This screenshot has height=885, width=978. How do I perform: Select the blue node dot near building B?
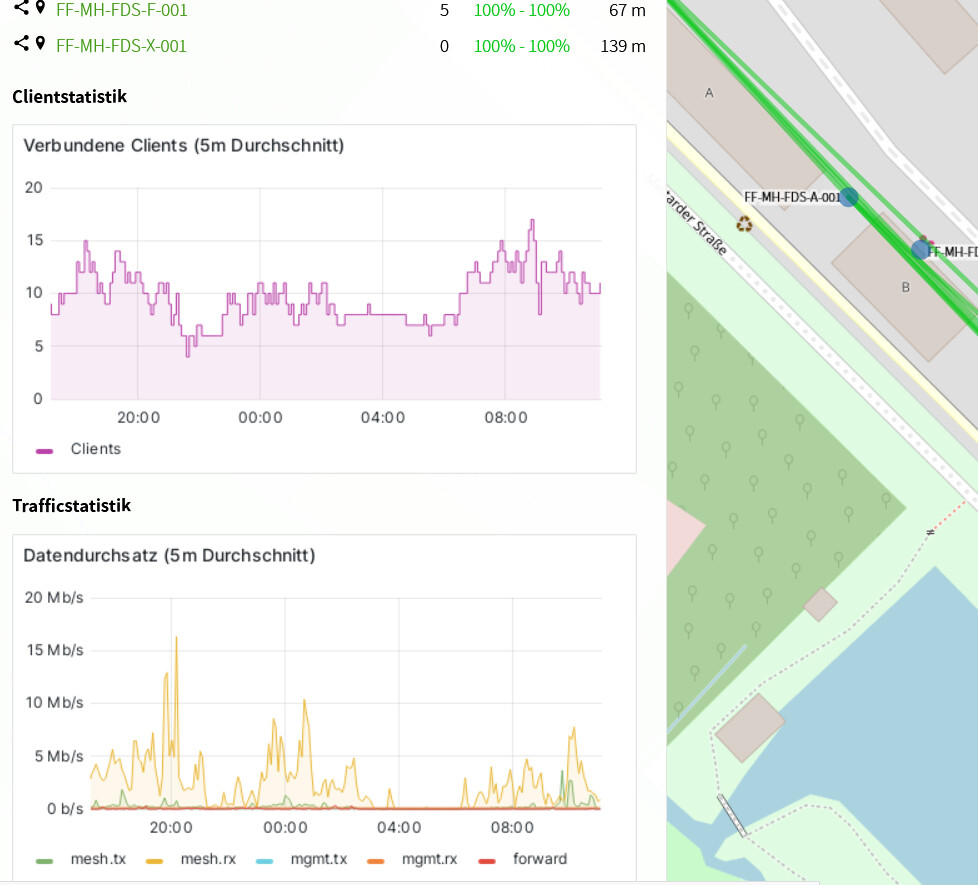click(920, 249)
